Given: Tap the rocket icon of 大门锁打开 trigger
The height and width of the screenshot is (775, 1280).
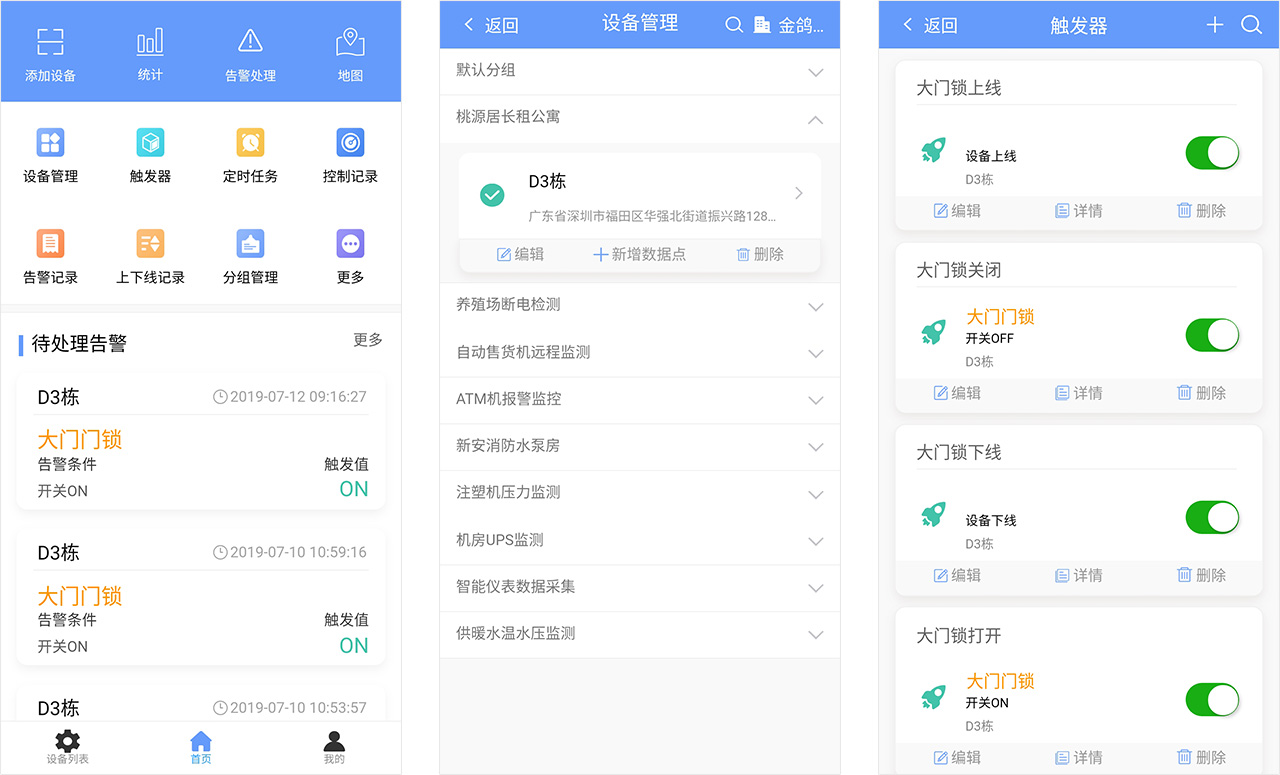Looking at the screenshot, I should [x=933, y=698].
